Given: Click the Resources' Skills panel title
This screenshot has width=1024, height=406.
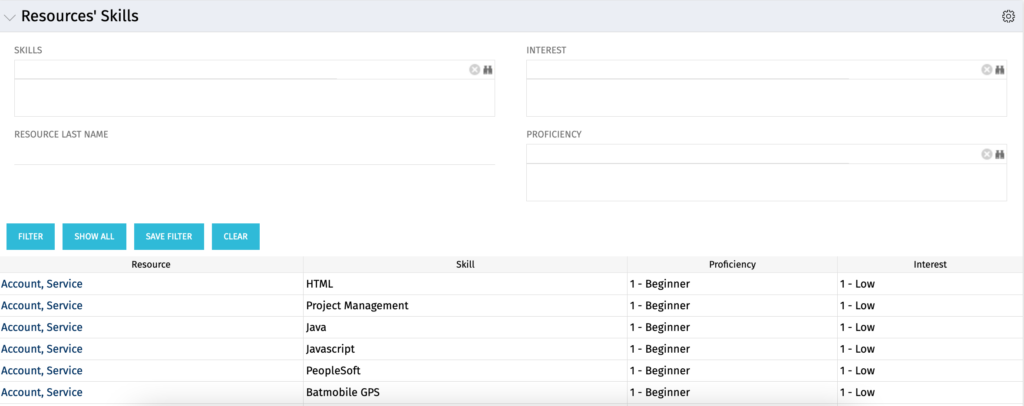Looking at the screenshot, I should pyautogui.click(x=80, y=16).
